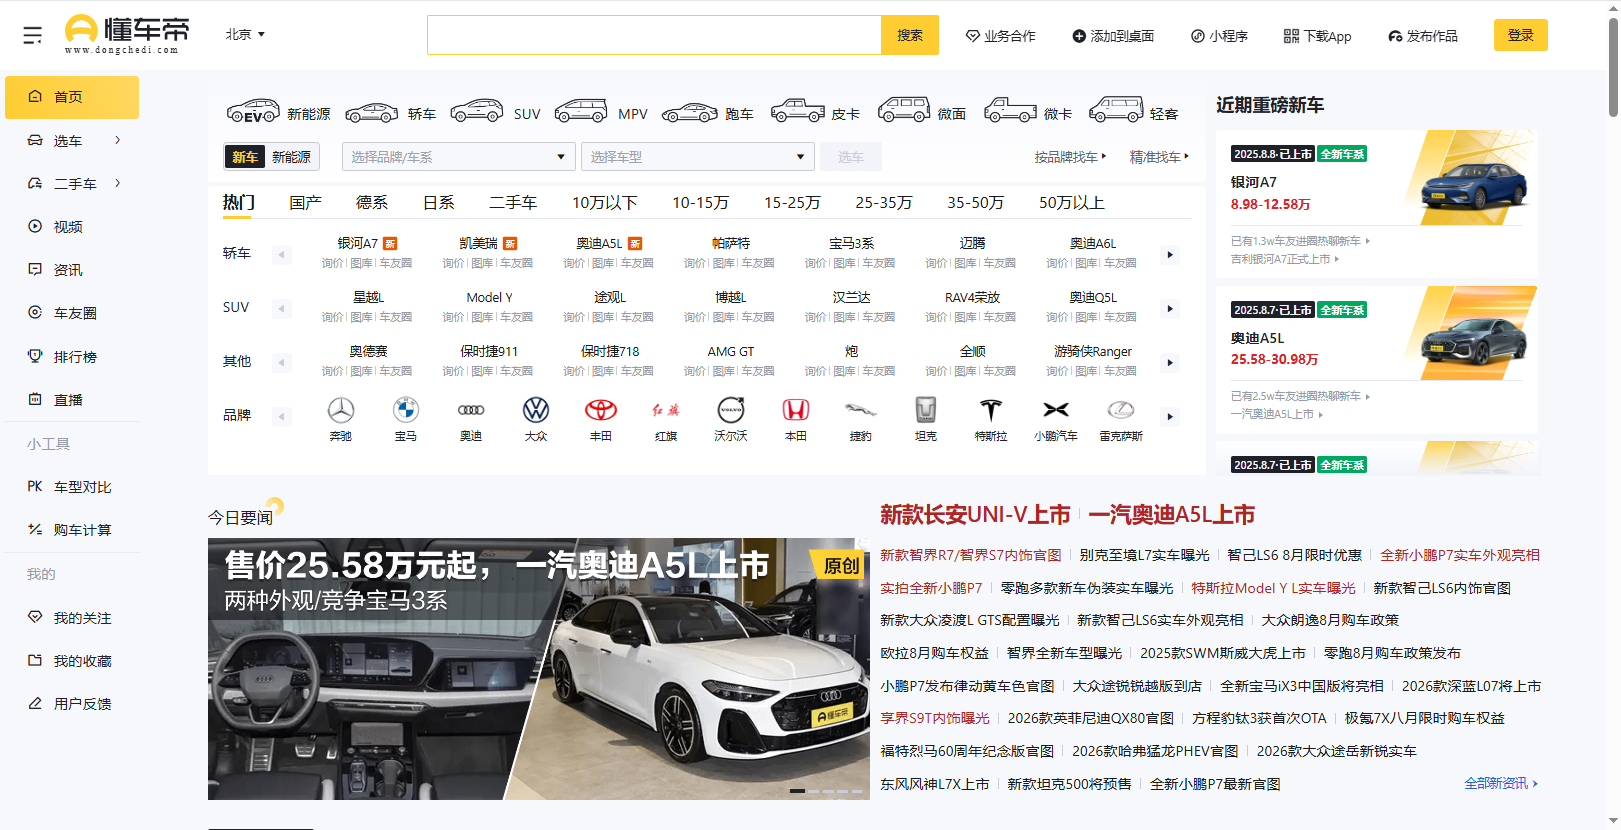Open the Volvo (沃尔沃) brand logo
The height and width of the screenshot is (830, 1621).
(x=731, y=410)
